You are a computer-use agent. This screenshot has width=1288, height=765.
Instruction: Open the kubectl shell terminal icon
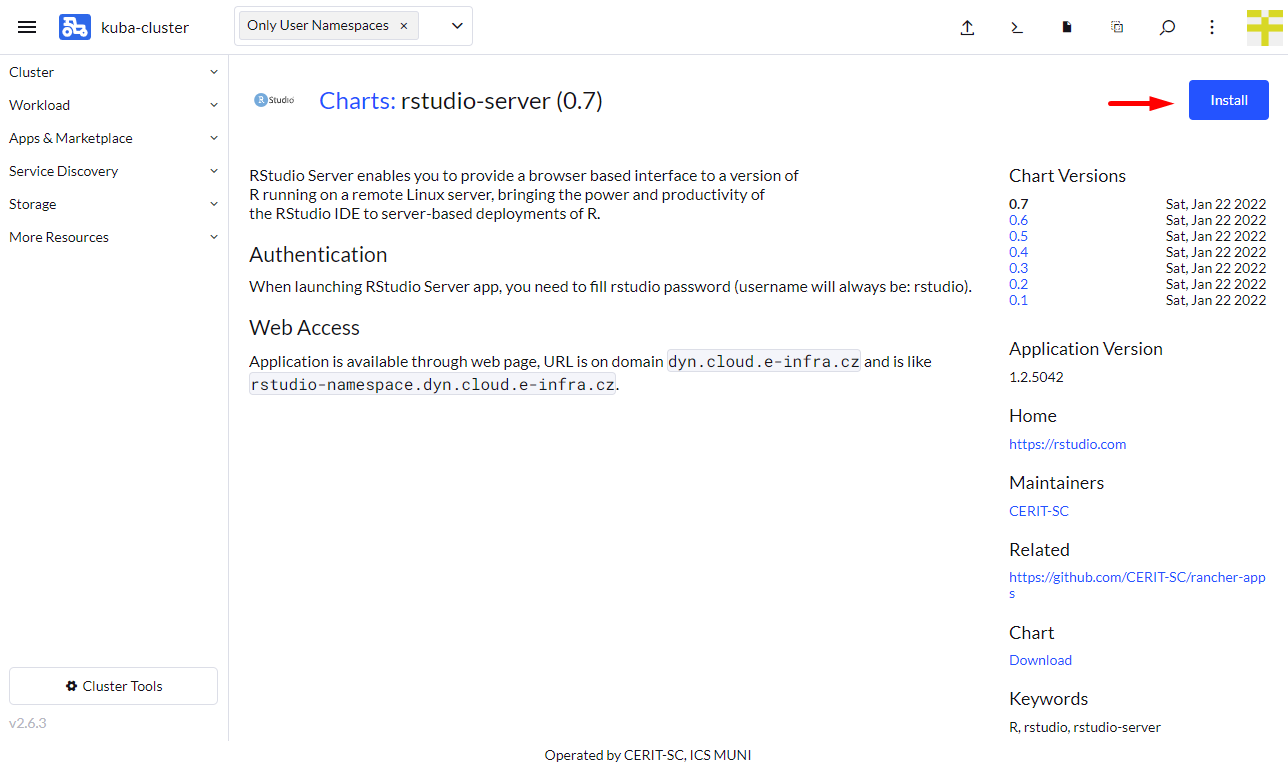click(1017, 28)
